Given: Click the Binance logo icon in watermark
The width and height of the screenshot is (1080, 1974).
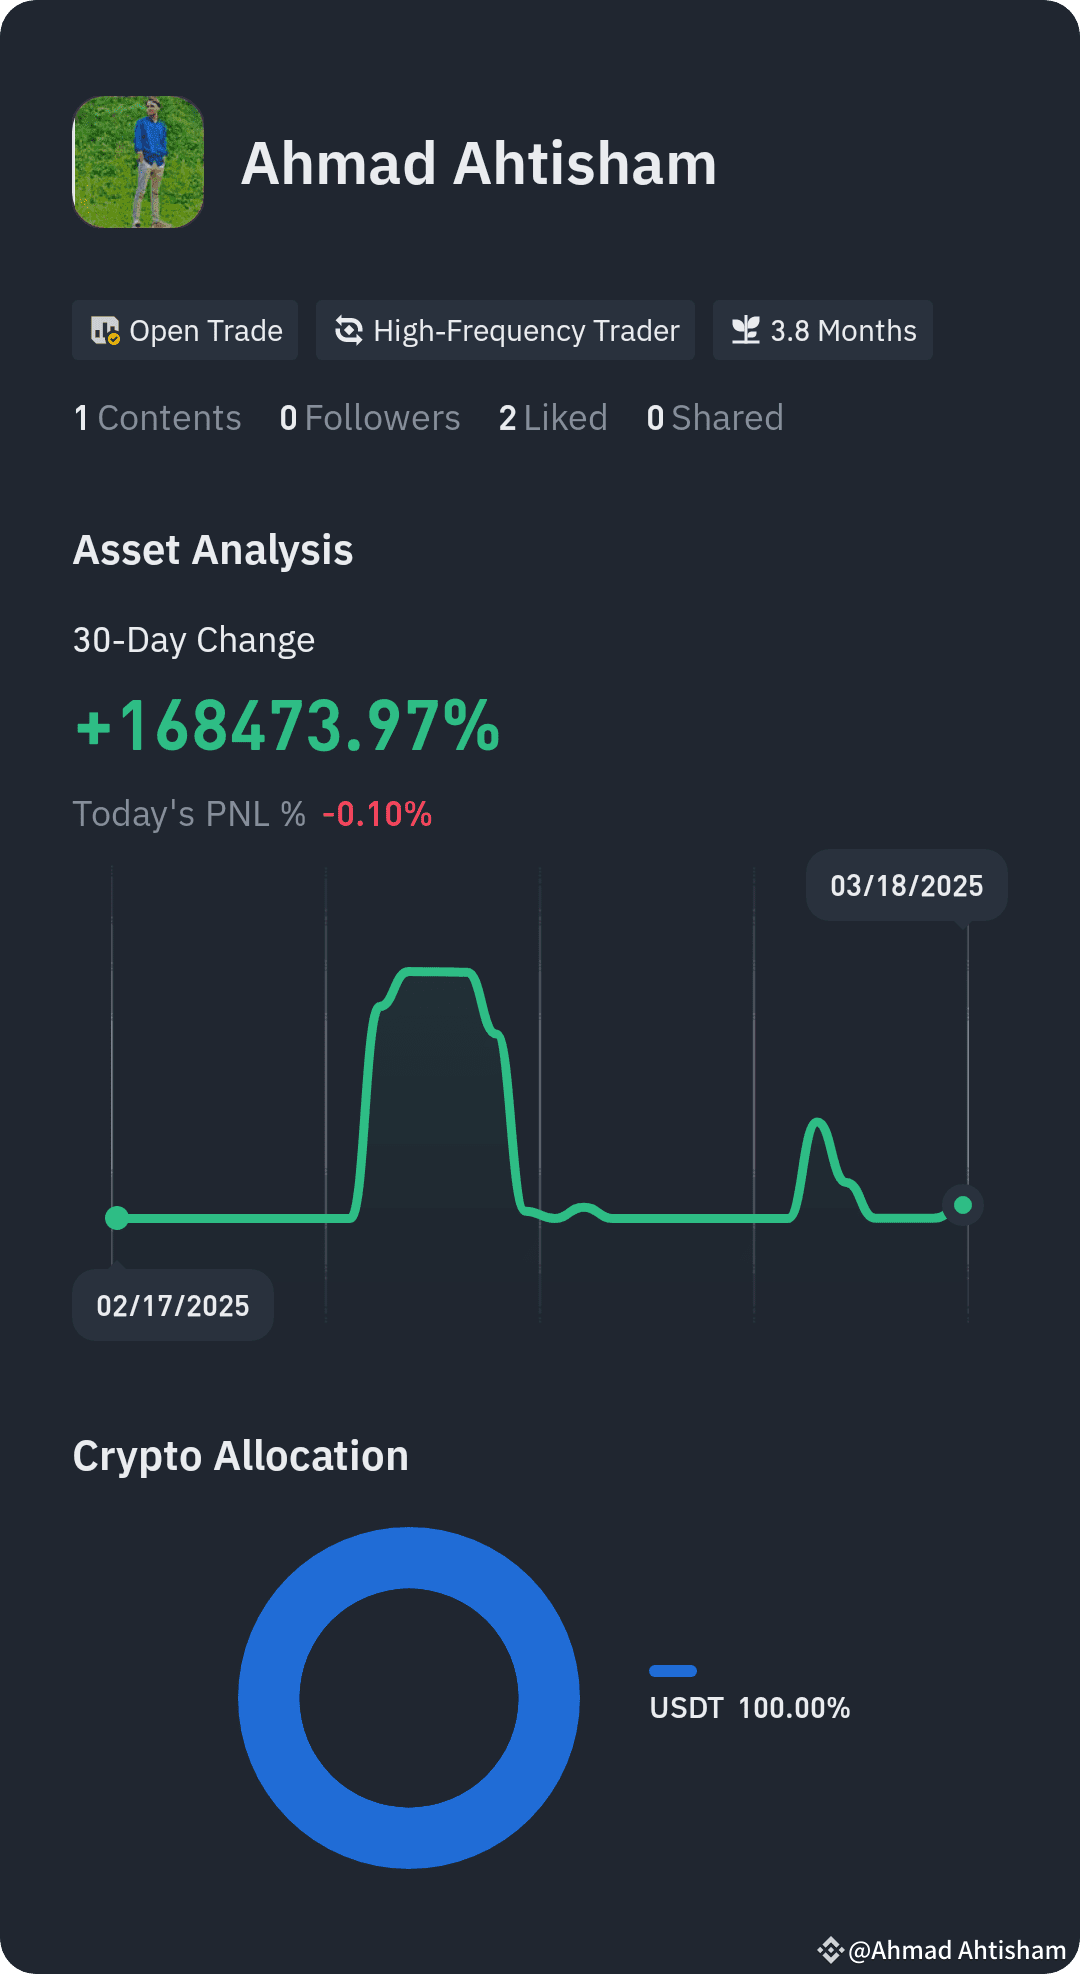Looking at the screenshot, I should point(830,1950).
